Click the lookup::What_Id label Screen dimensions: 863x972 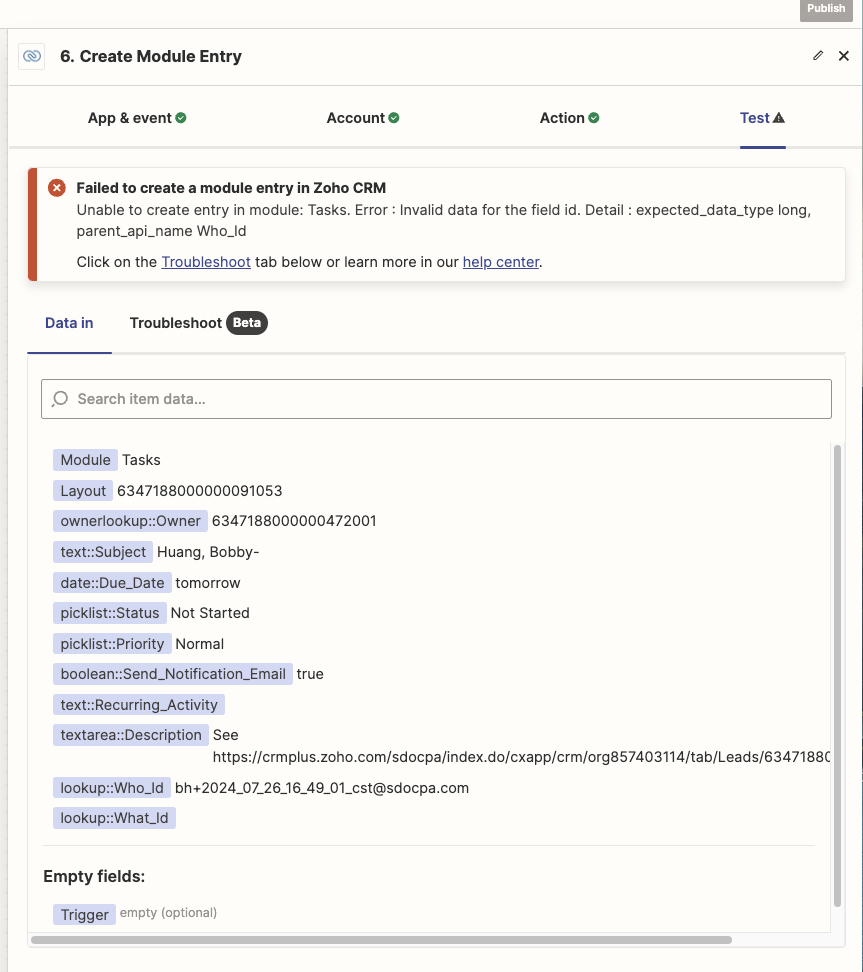(114, 818)
